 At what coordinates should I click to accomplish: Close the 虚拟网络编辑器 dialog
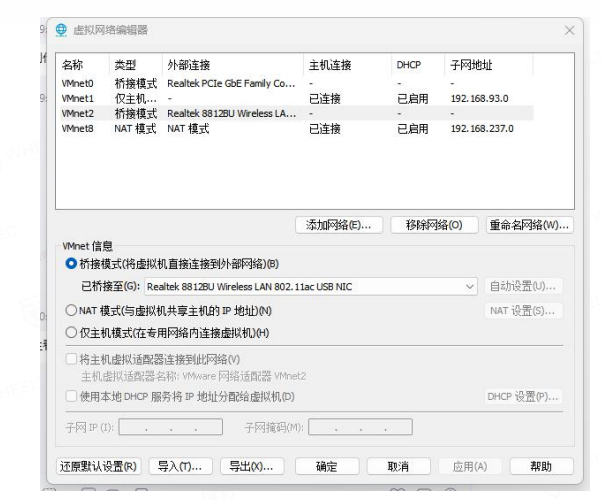tap(570, 30)
